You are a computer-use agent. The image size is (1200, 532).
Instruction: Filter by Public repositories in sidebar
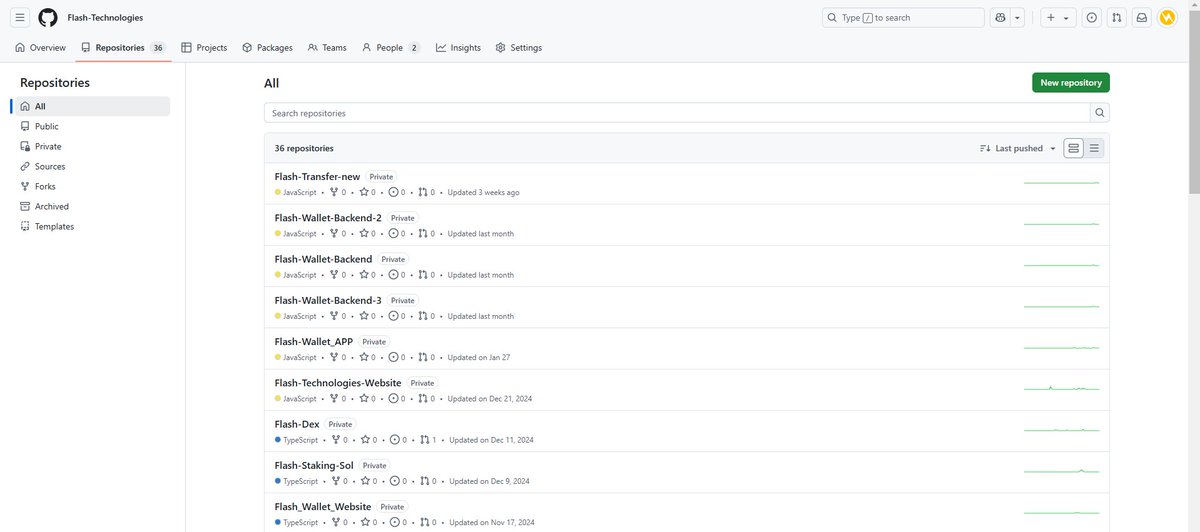click(91, 126)
